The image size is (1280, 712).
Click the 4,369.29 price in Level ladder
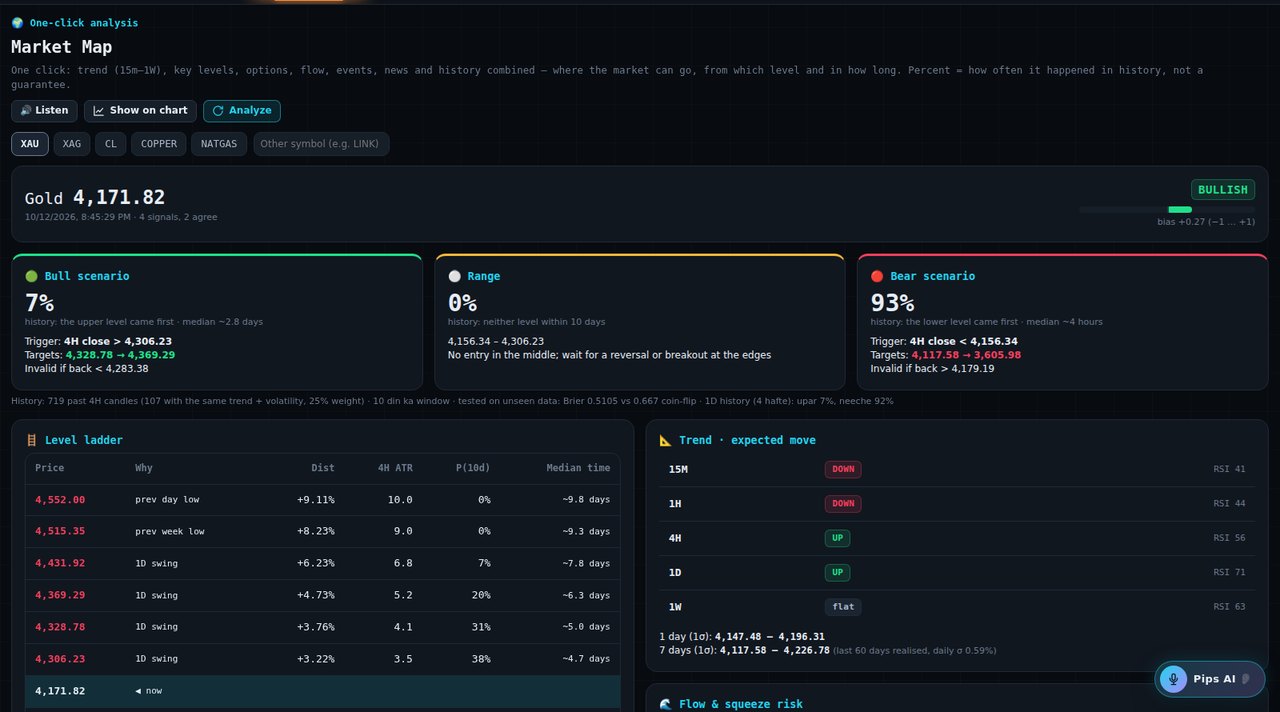click(x=60, y=596)
